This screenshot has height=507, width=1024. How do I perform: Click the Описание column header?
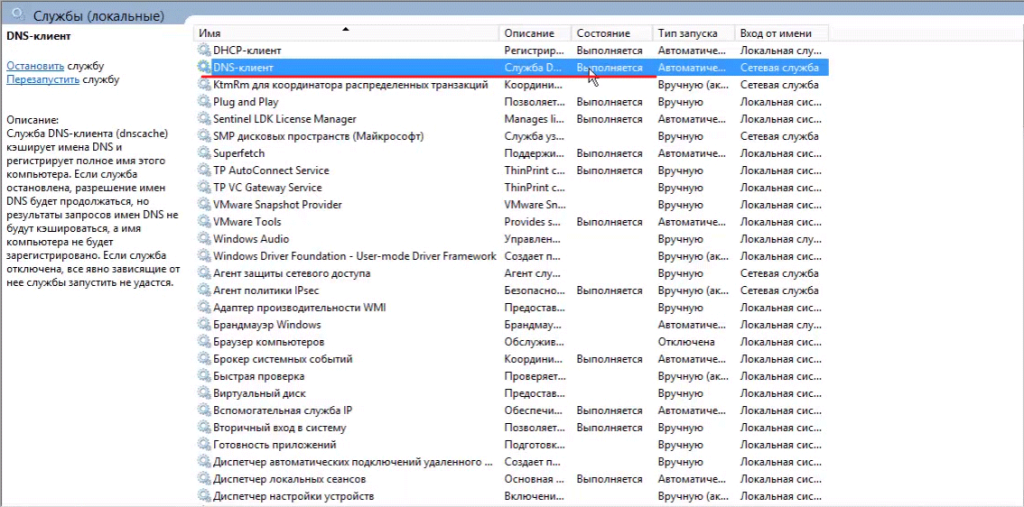pos(535,33)
